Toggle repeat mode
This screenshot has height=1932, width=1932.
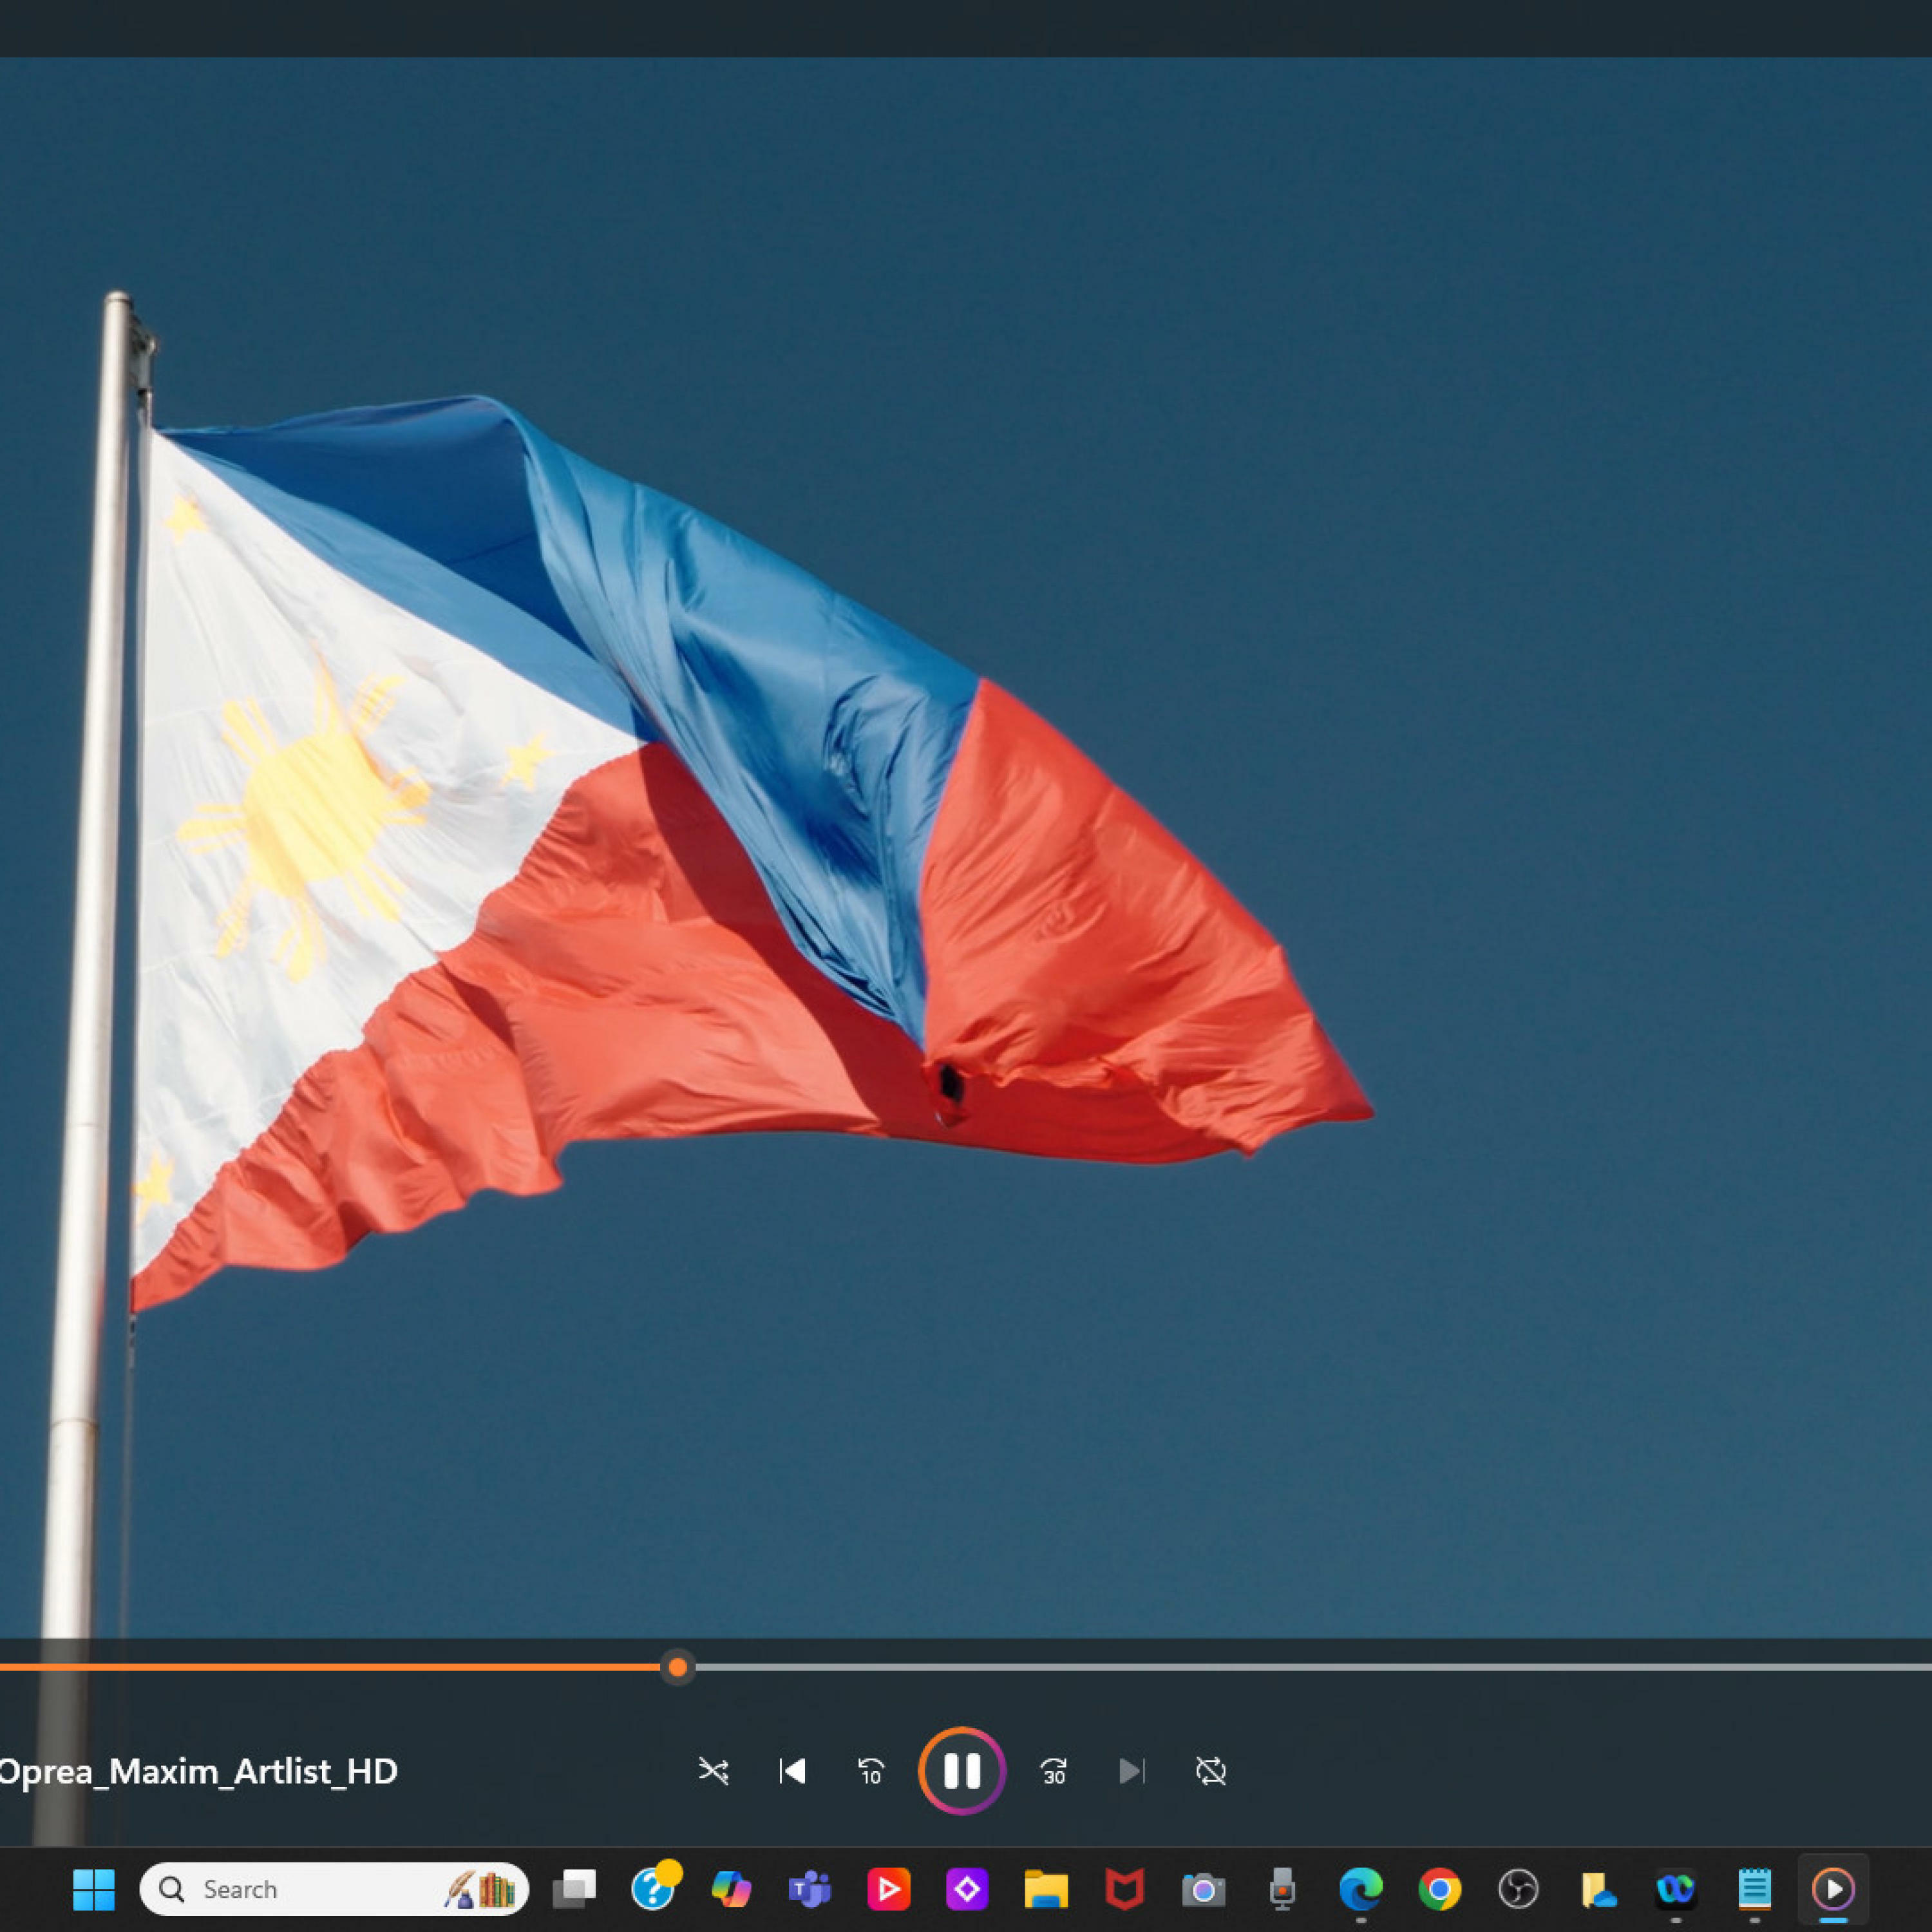pyautogui.click(x=1210, y=1771)
